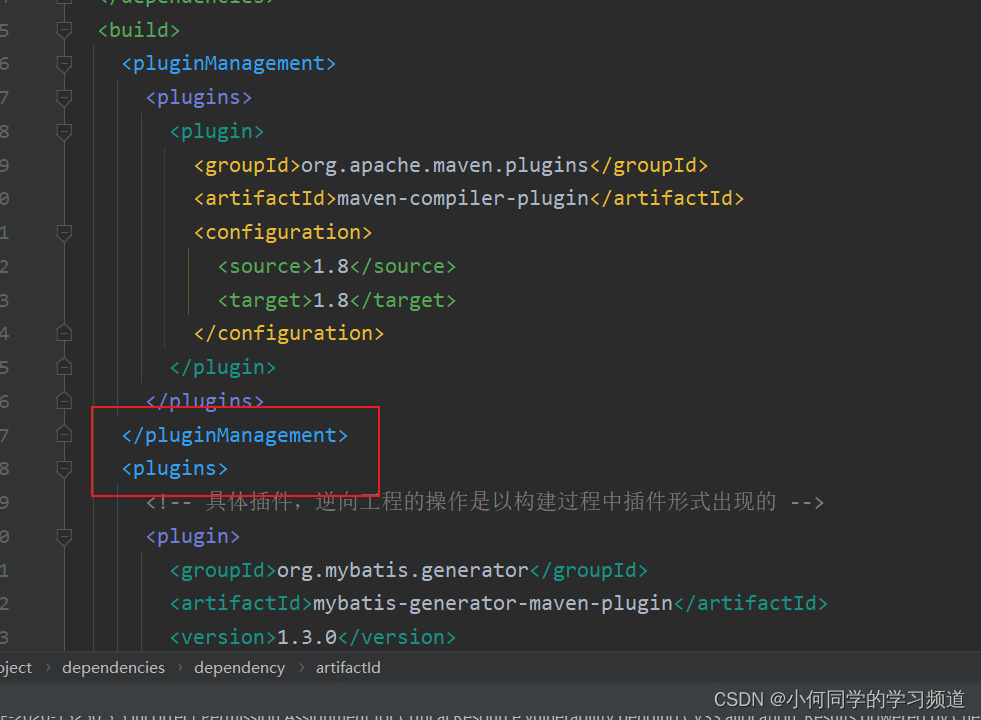The image size is (981, 720).
Task: Click the fold marker near target 1.8 line
Action: coord(64,299)
